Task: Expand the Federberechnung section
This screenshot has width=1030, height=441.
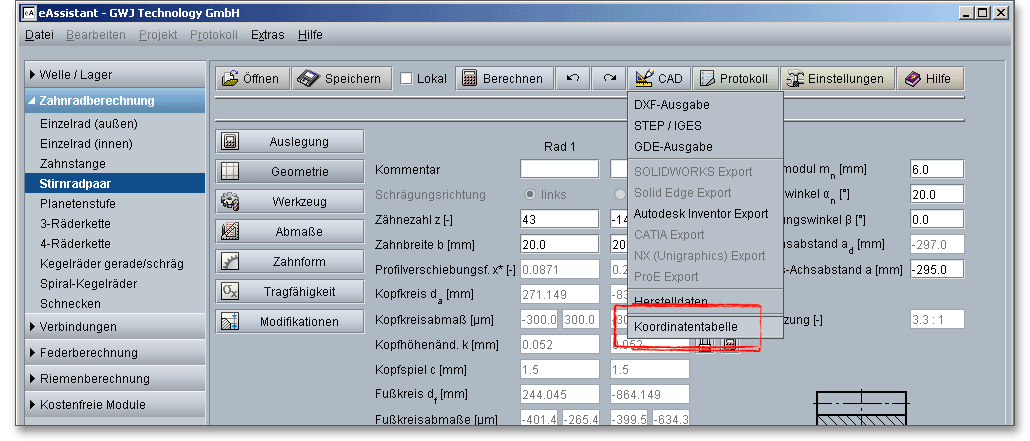Action: point(110,352)
